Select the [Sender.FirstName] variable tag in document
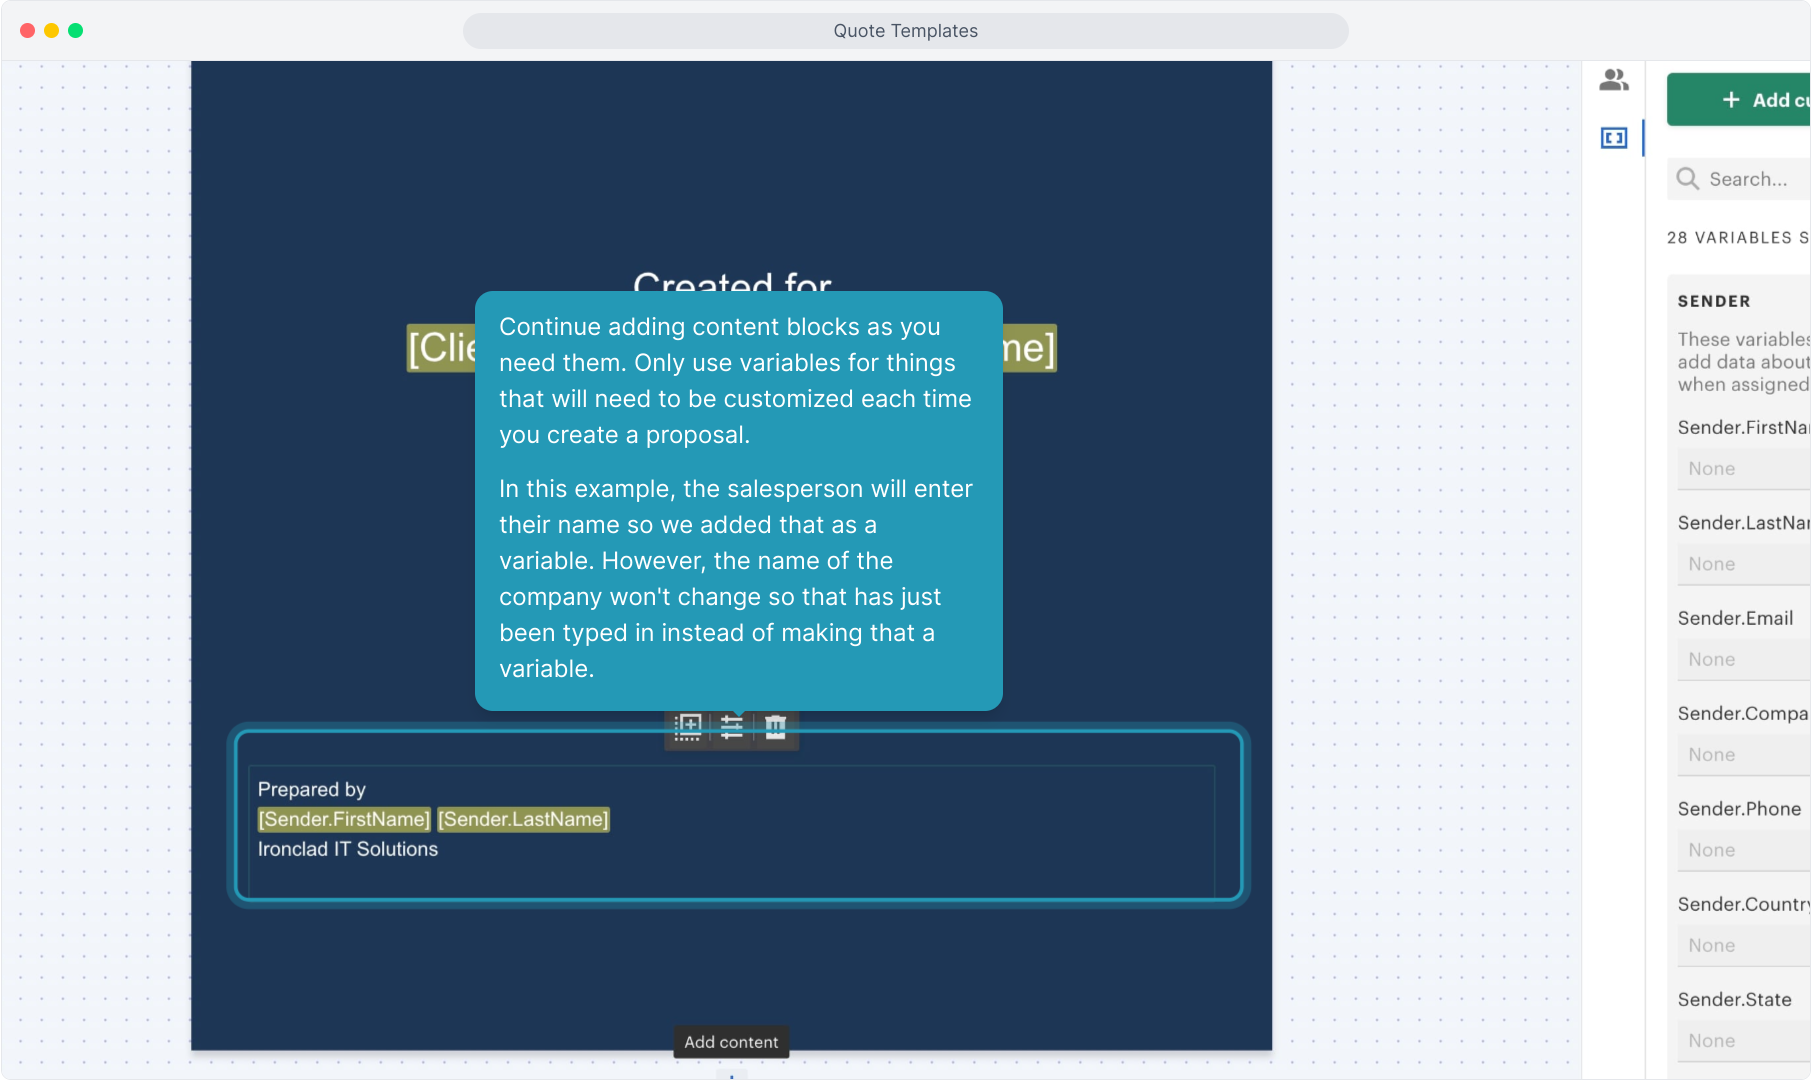This screenshot has height=1080, width=1812. pyautogui.click(x=344, y=820)
